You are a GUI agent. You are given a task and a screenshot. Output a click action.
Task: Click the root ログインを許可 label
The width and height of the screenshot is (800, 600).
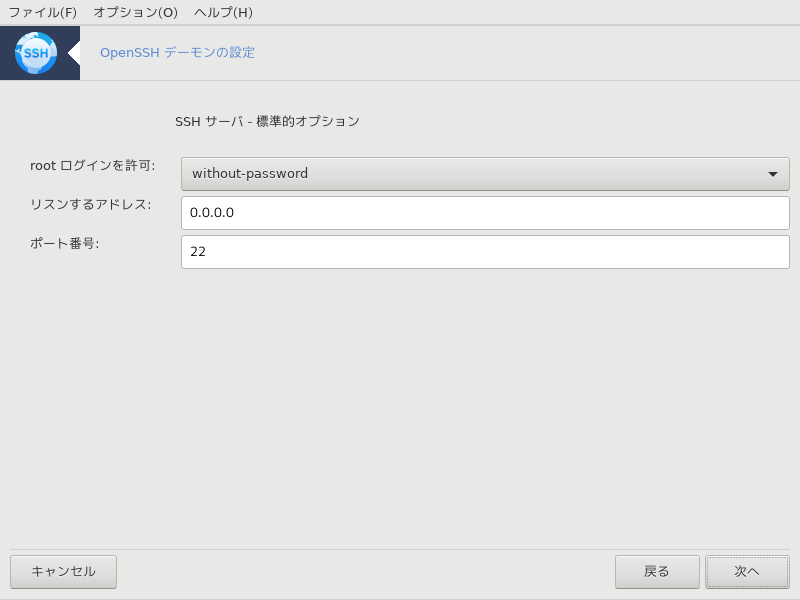(x=92, y=166)
